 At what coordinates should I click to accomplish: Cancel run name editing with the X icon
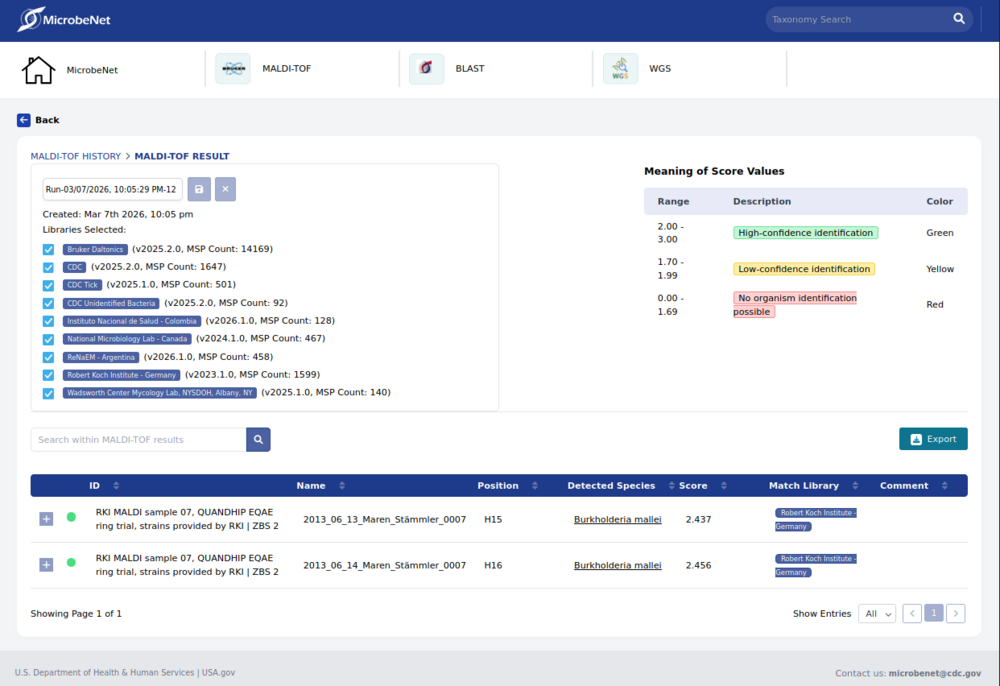pos(225,189)
